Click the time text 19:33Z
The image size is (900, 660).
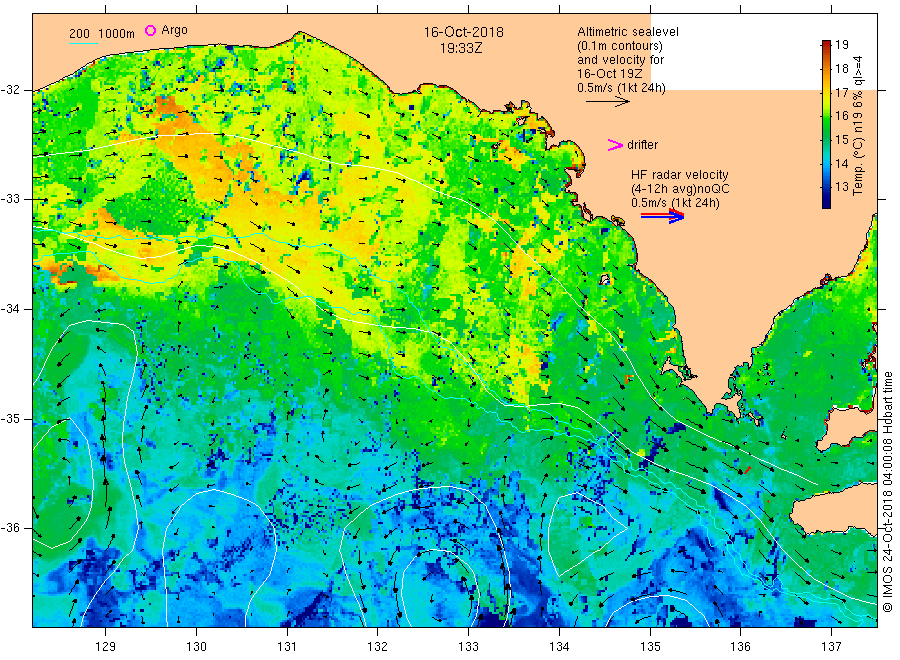pos(461,48)
